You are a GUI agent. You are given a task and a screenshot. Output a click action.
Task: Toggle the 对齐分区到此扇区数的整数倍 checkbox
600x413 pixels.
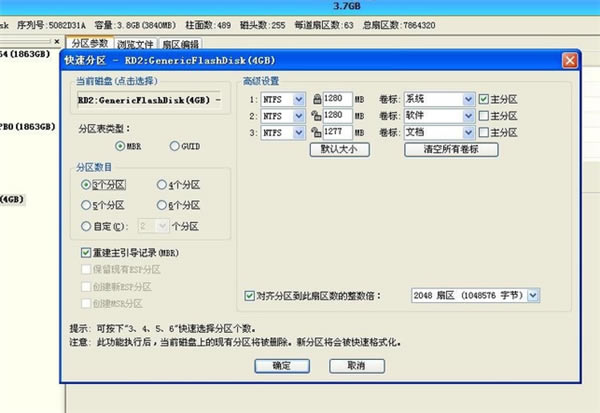click(x=250, y=295)
